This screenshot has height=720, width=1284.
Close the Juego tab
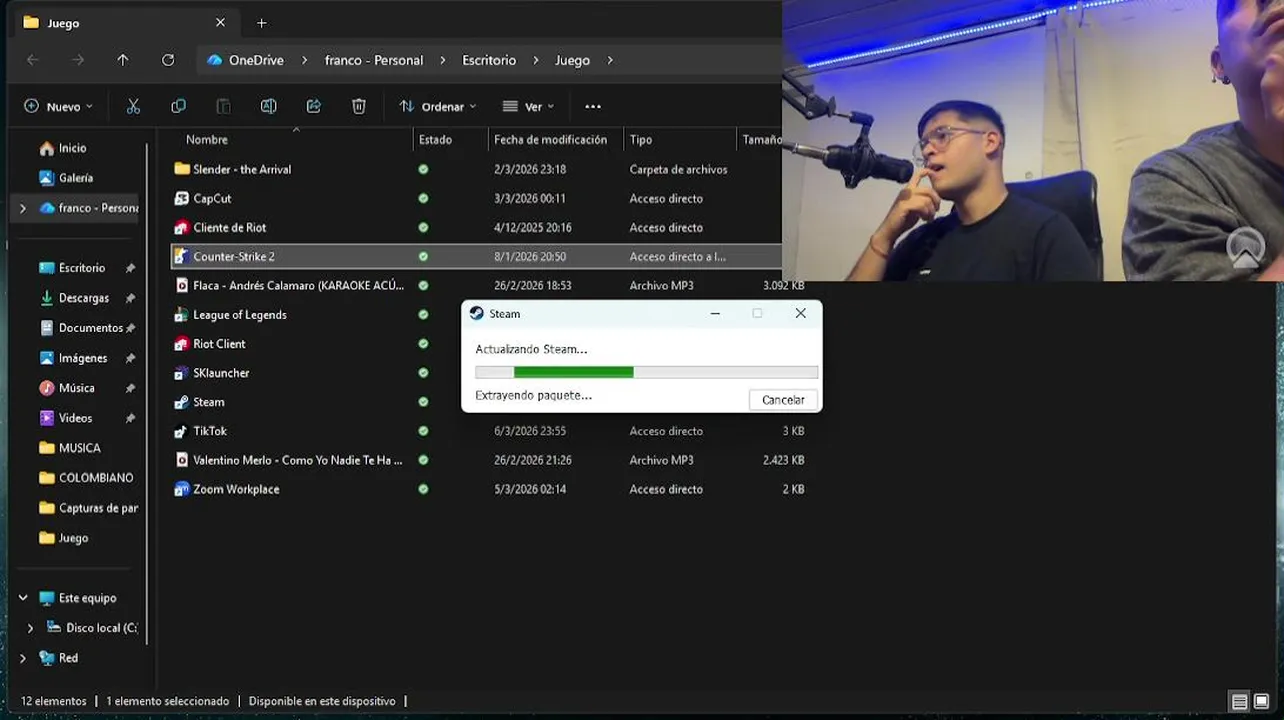(220, 22)
